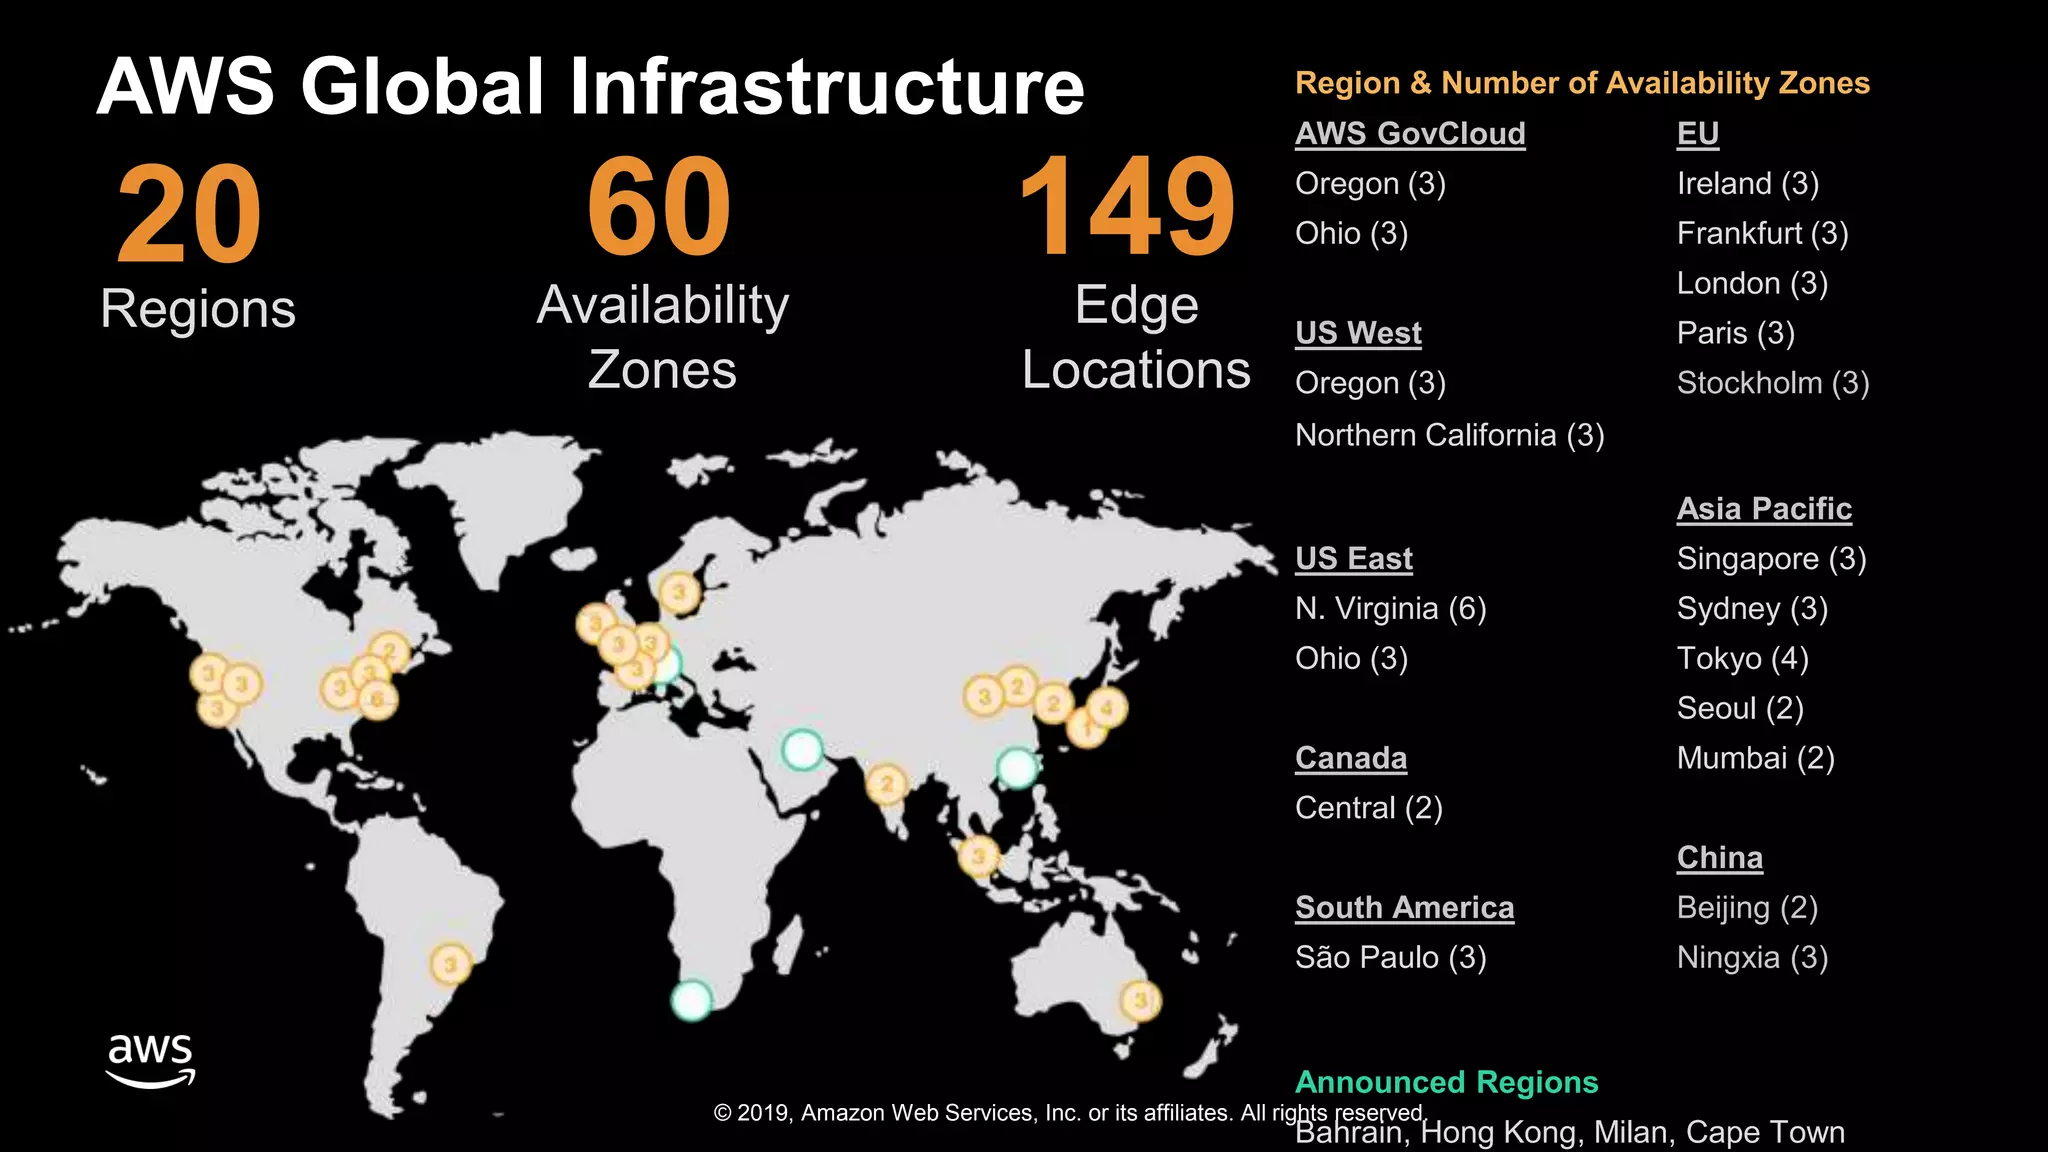Click Ireland (3)
2048x1152 pixels.
click(x=1747, y=184)
